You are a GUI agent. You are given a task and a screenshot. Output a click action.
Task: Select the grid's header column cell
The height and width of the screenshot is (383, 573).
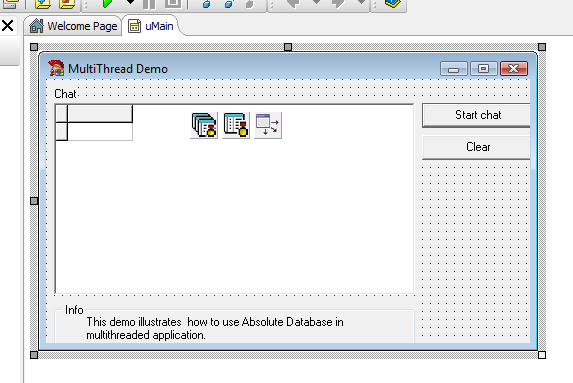(x=100, y=113)
